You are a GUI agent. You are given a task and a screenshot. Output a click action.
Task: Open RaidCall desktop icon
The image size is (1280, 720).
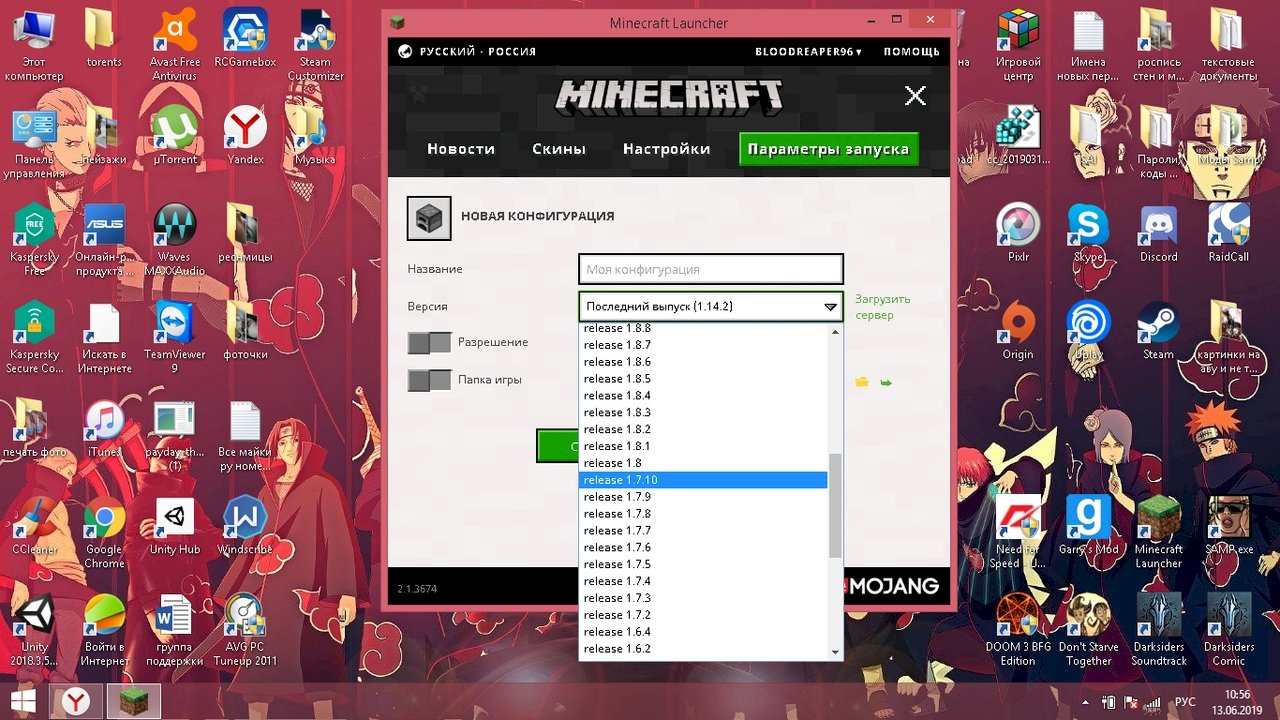point(1228,233)
